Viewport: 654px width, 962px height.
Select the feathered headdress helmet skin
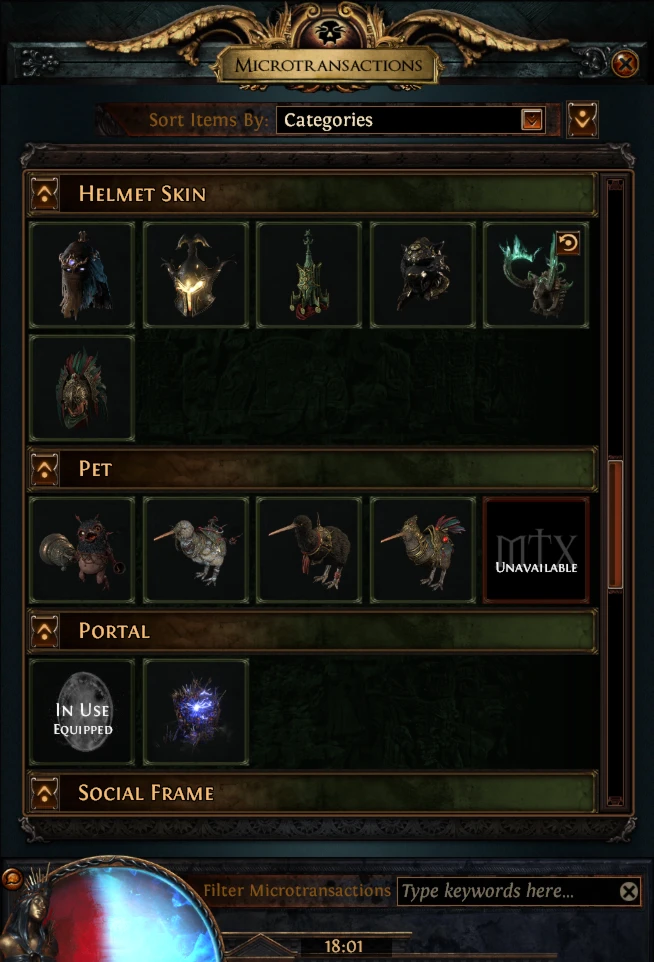click(82, 388)
